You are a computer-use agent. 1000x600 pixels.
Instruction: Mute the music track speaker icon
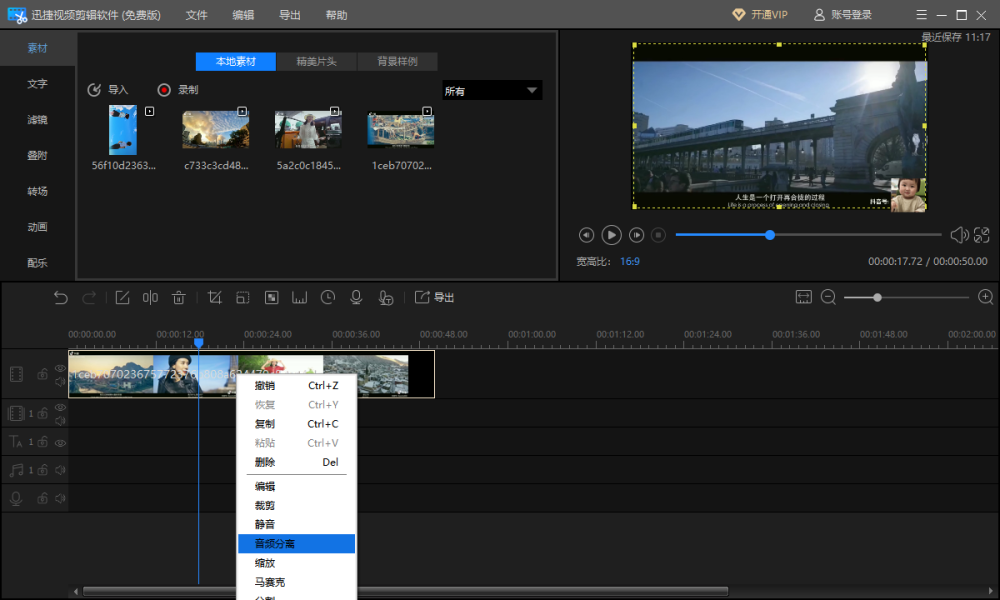tap(60, 470)
